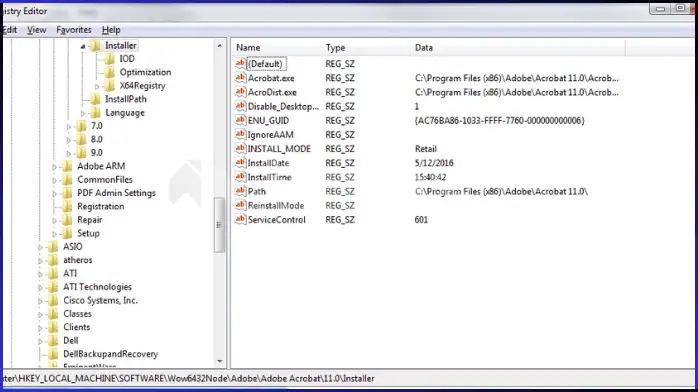This screenshot has width=698, height=392.
Task: Click the Registration folder icon
Action: pos(67,206)
